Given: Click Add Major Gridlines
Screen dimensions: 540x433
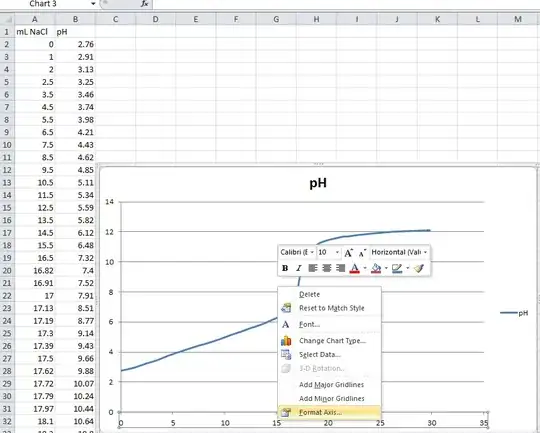Looking at the screenshot, I should (x=330, y=385).
